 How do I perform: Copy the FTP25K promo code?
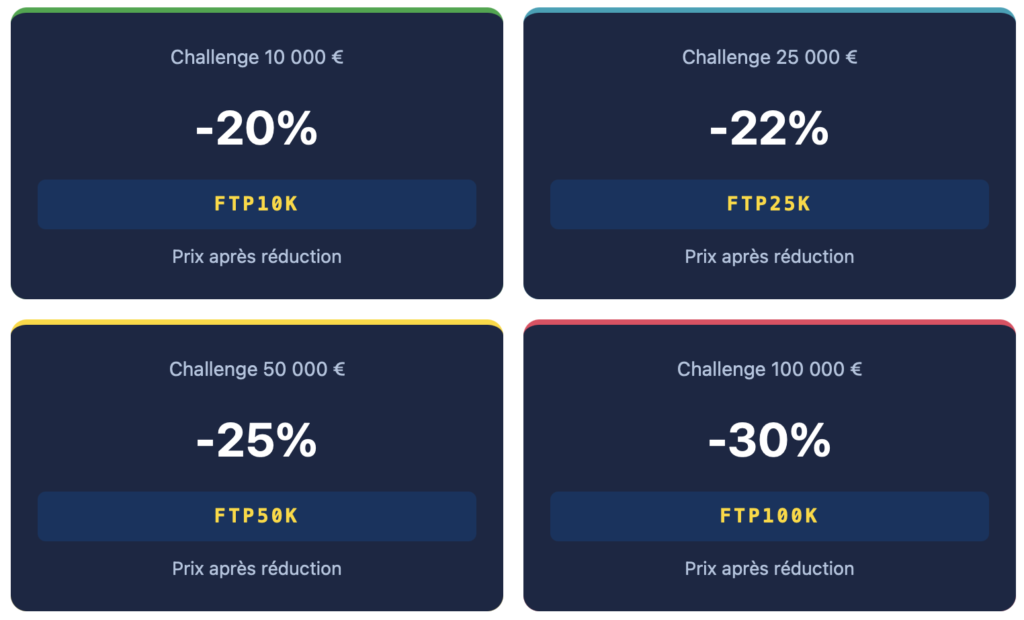769,204
